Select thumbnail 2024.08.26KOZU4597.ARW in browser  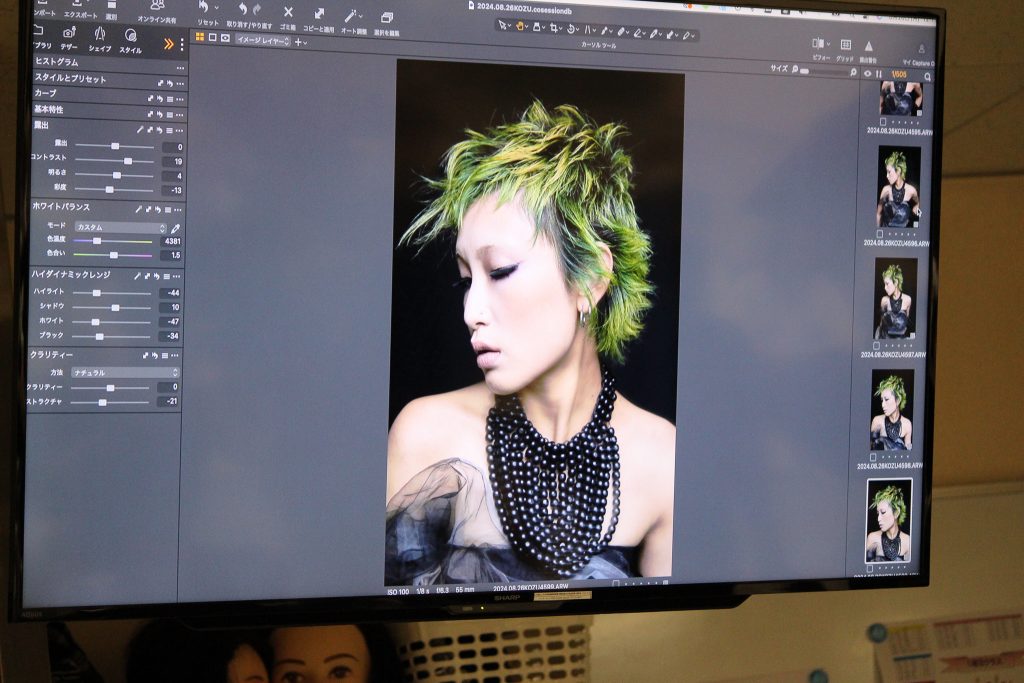895,298
